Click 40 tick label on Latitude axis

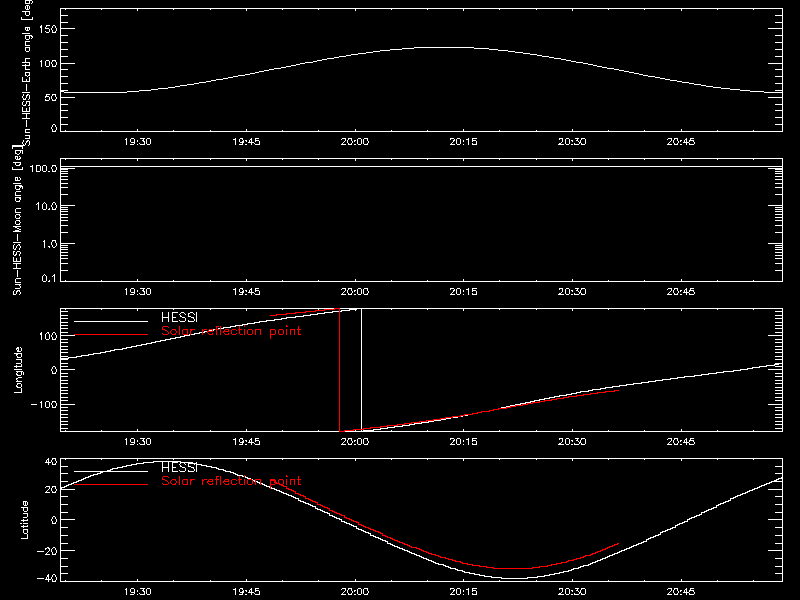pyautogui.click(x=51, y=462)
